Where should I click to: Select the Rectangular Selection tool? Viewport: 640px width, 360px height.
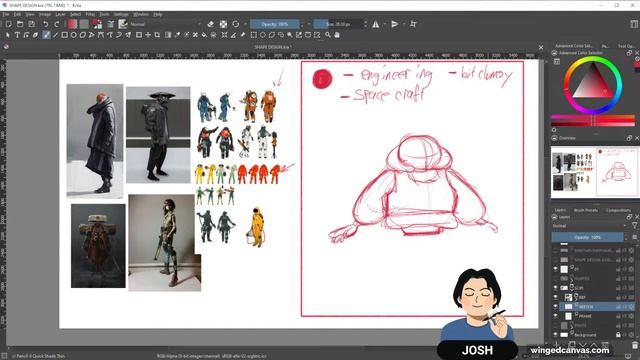[253, 35]
